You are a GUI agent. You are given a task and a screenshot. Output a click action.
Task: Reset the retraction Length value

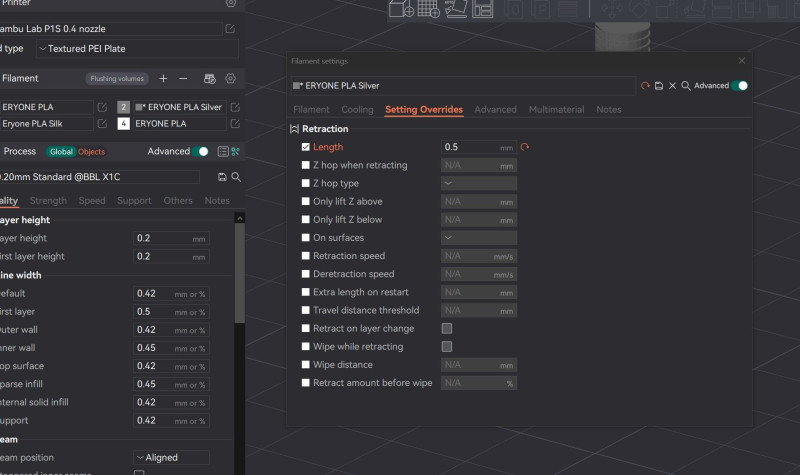525,147
